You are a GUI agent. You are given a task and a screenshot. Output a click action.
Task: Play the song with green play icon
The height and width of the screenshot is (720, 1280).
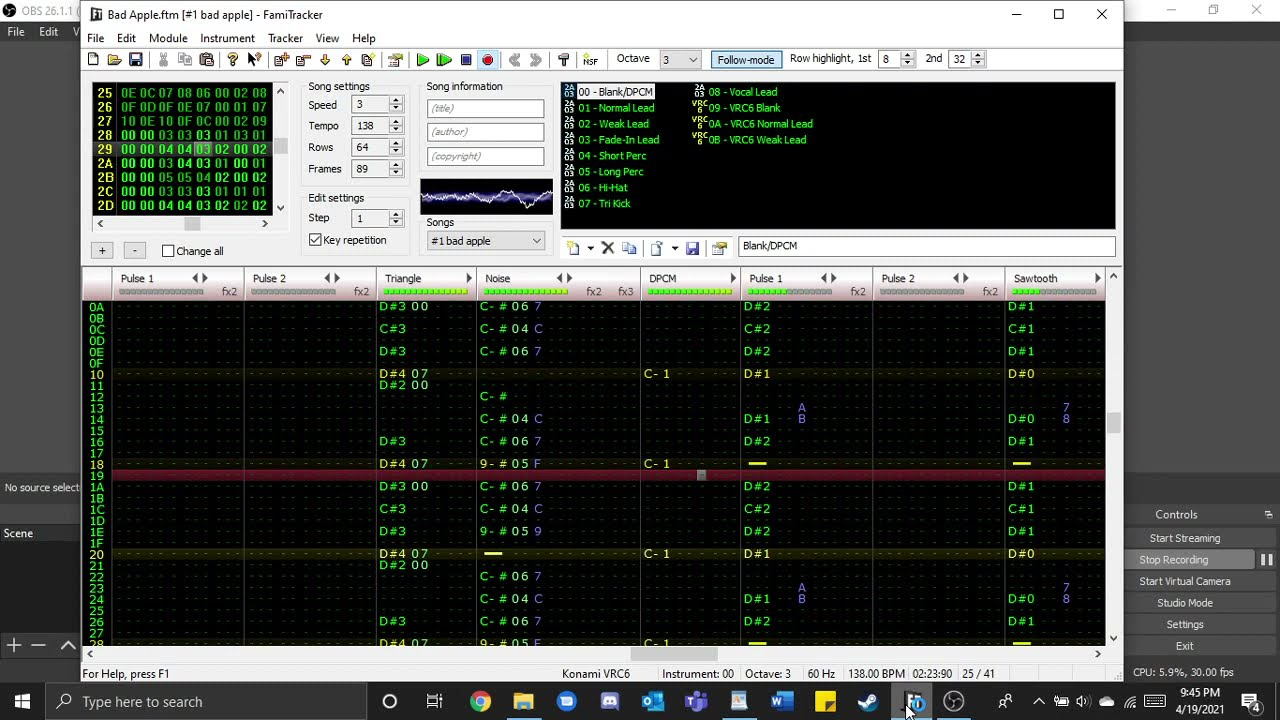pyautogui.click(x=423, y=60)
